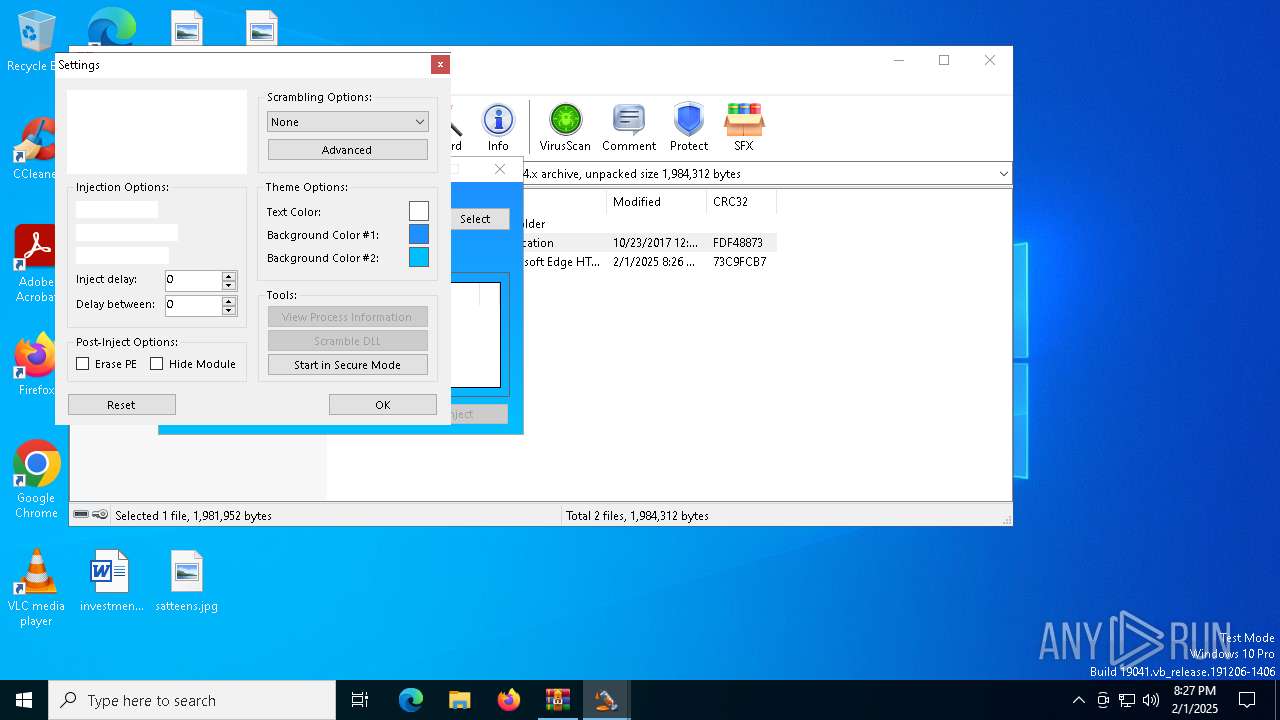Enable the Hide Module checkbox

[x=157, y=364]
